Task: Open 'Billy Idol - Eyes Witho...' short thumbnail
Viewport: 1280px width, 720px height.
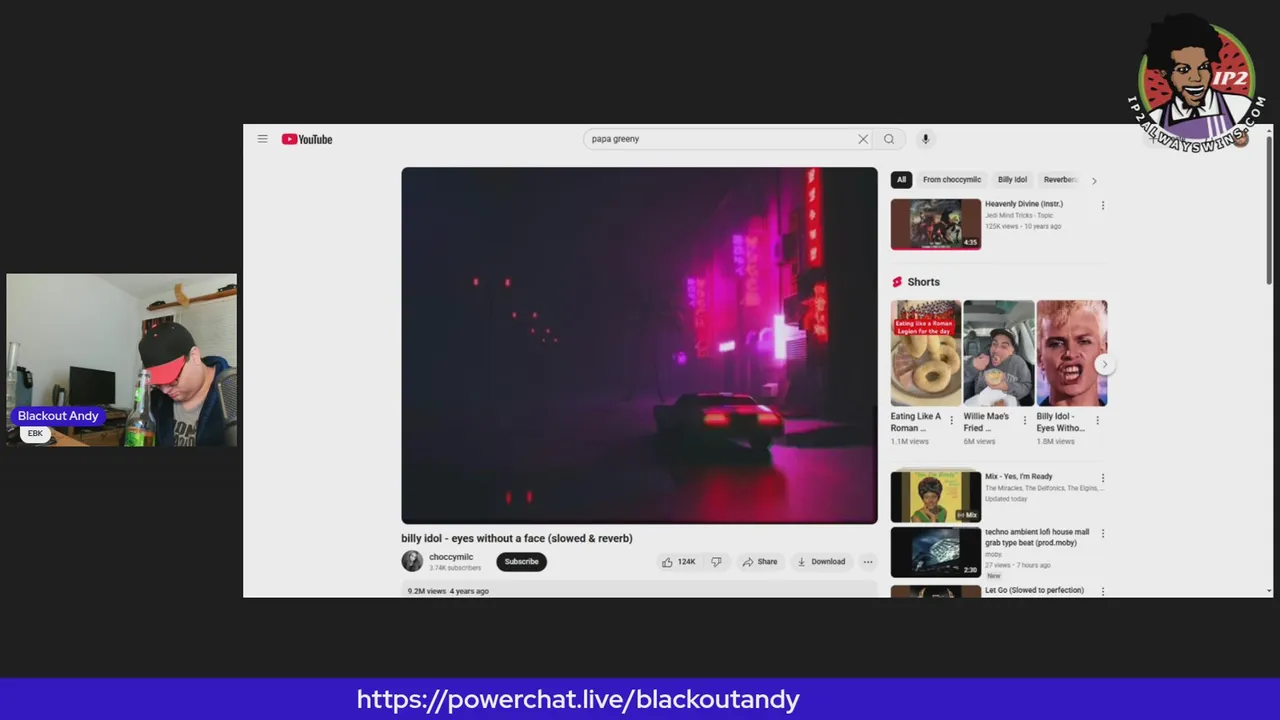Action: (1072, 353)
